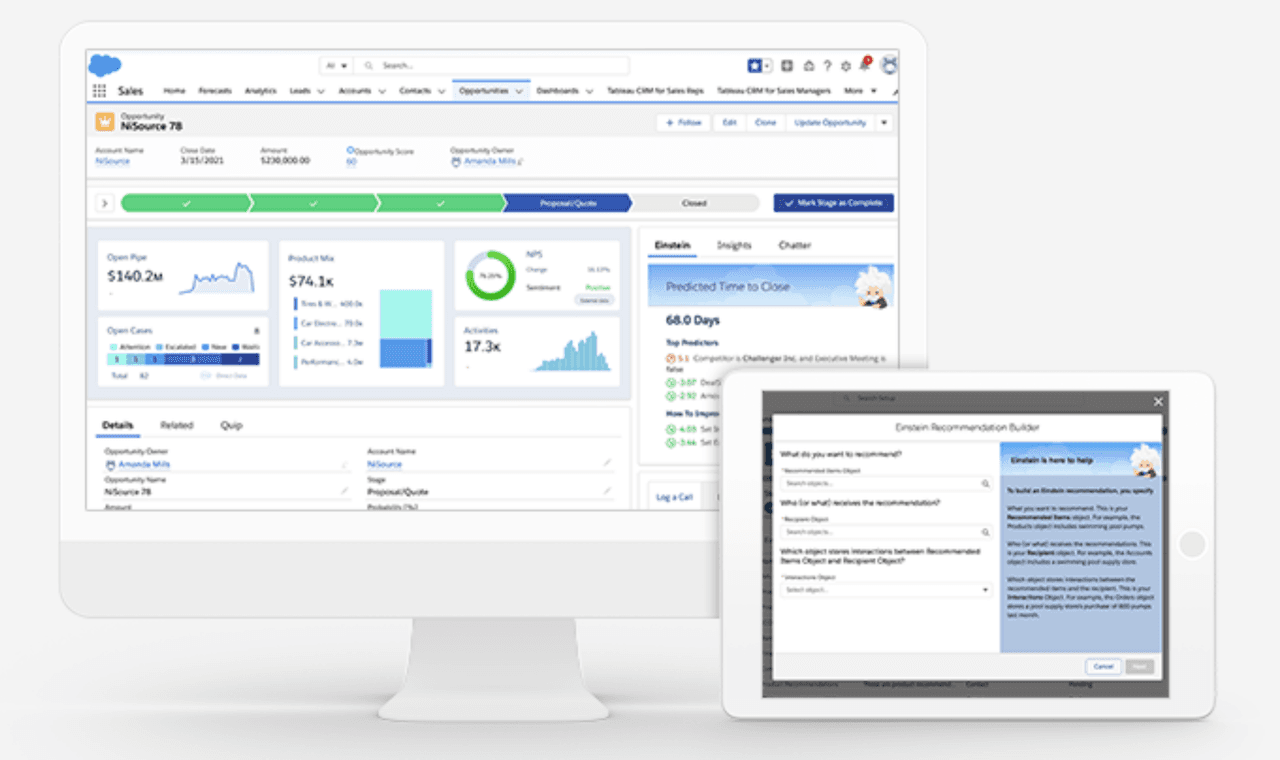
Task: Open the App Launcher grid icon
Action: coord(99,91)
